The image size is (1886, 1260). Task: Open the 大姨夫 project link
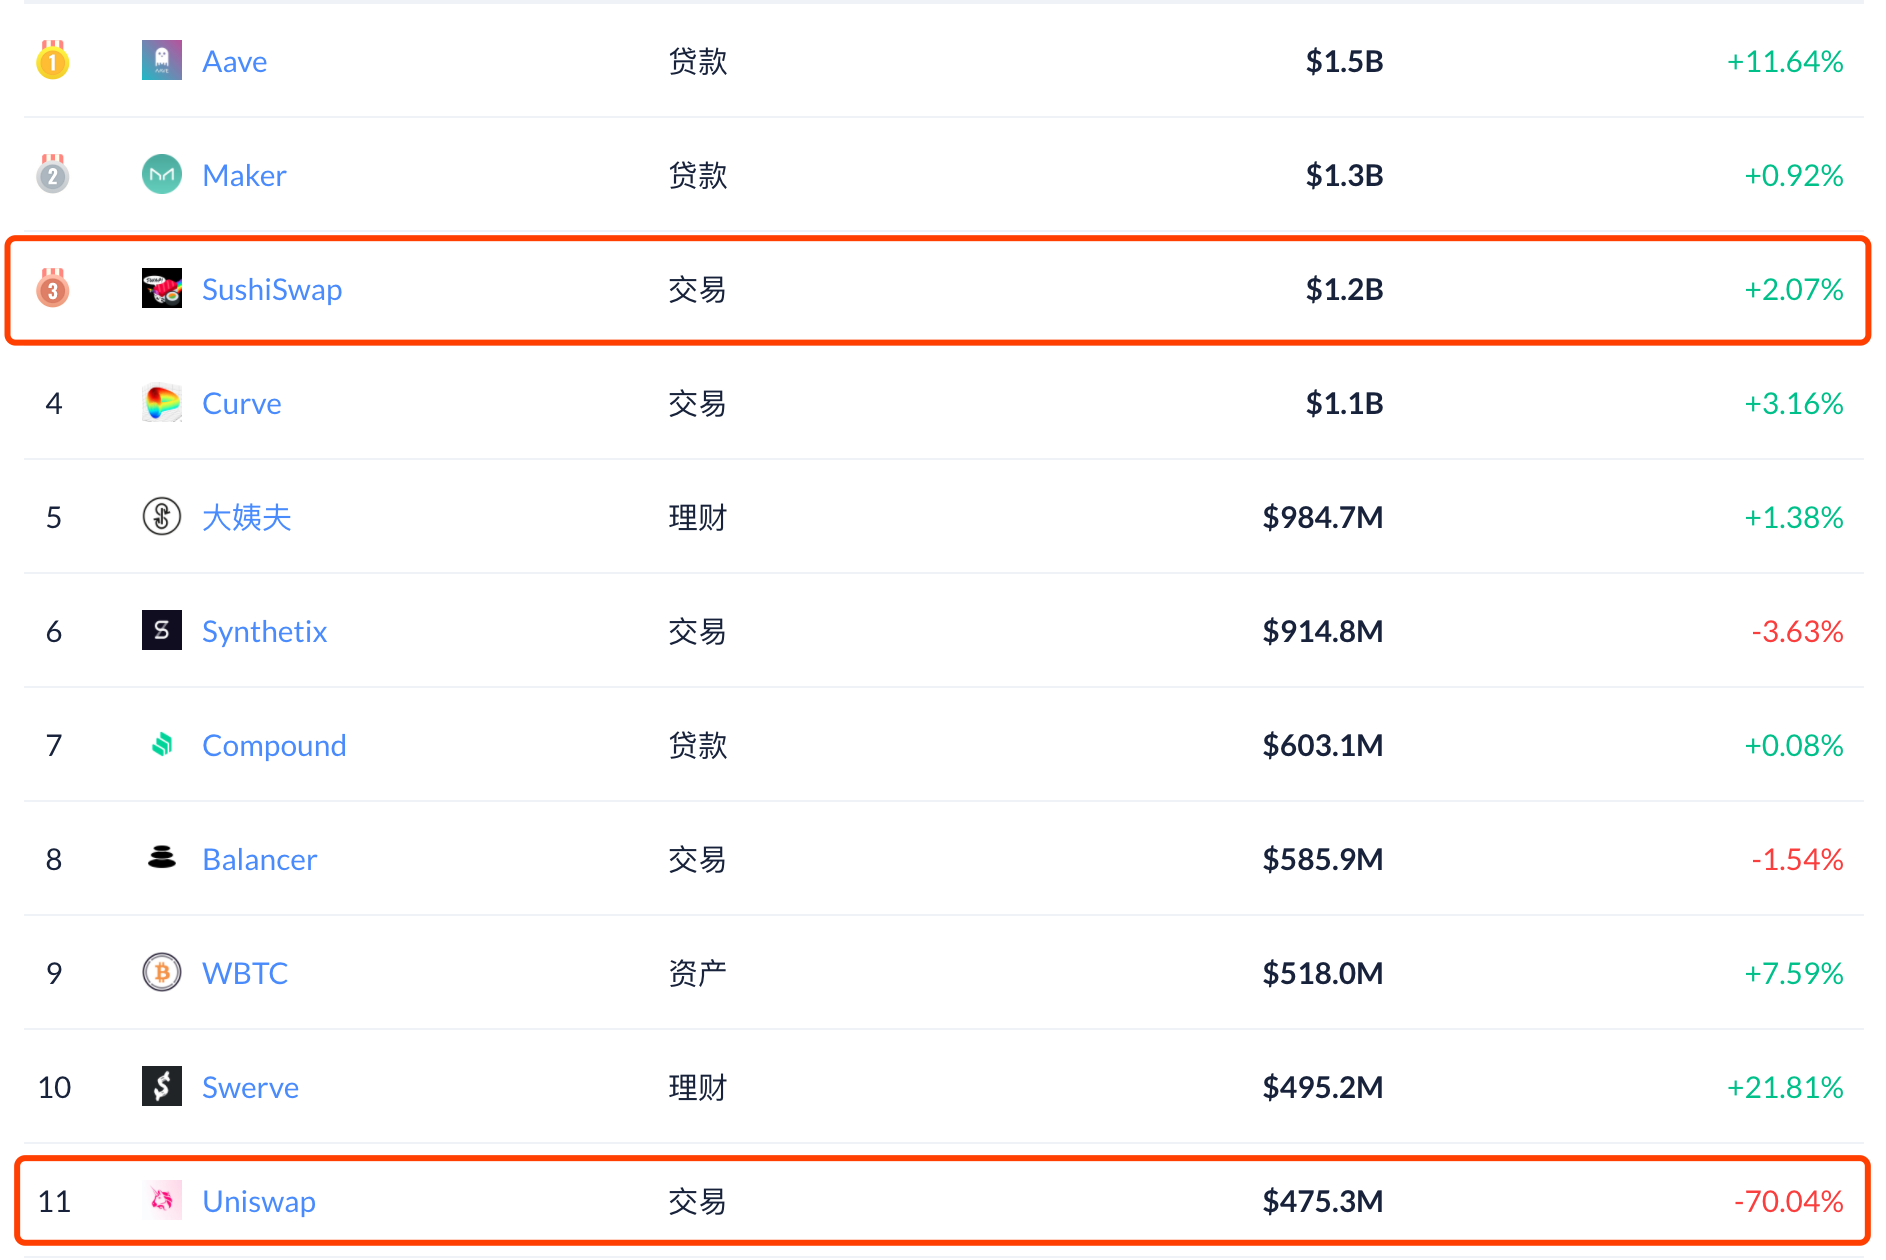click(246, 517)
